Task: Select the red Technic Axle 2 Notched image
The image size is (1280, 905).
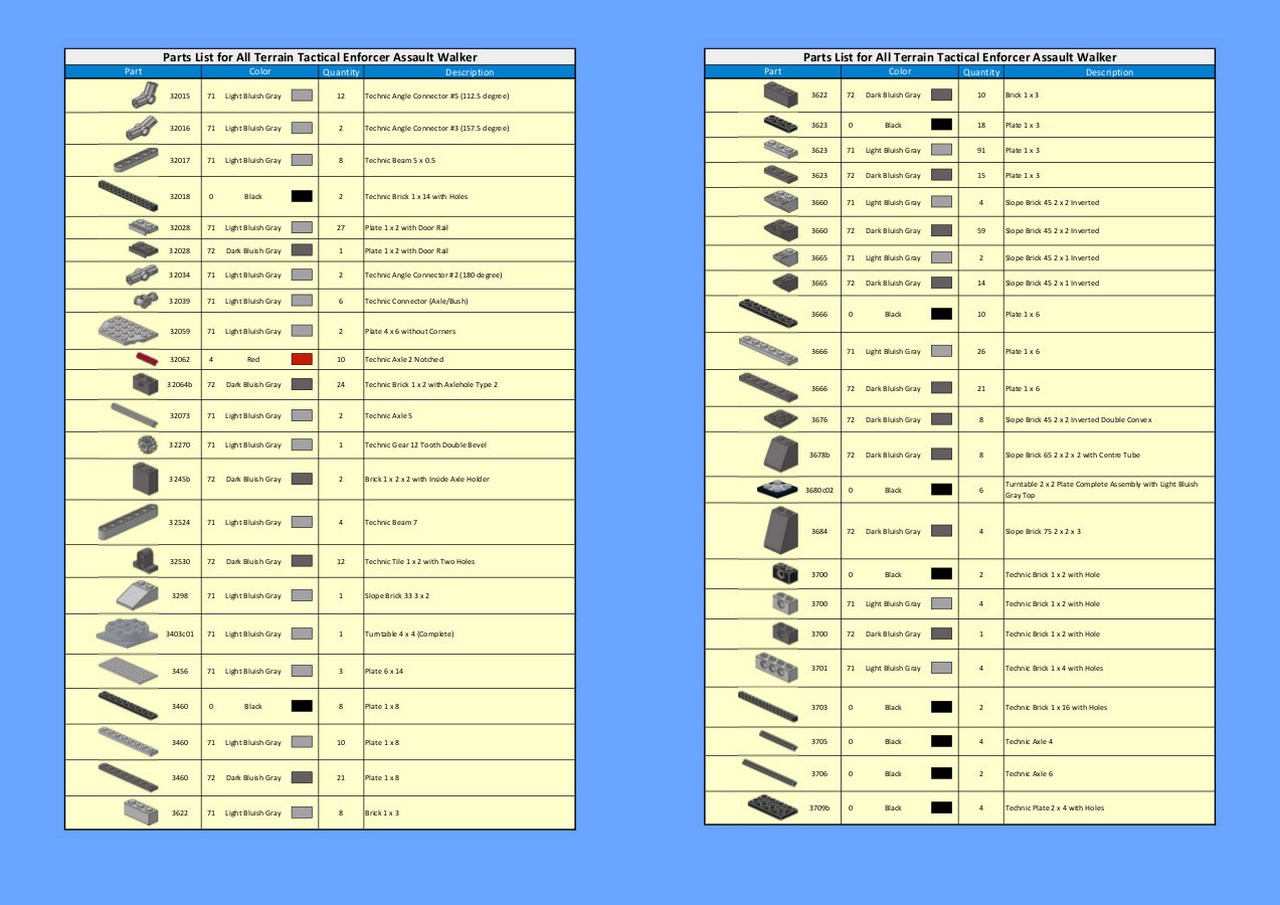Action: pos(147,358)
